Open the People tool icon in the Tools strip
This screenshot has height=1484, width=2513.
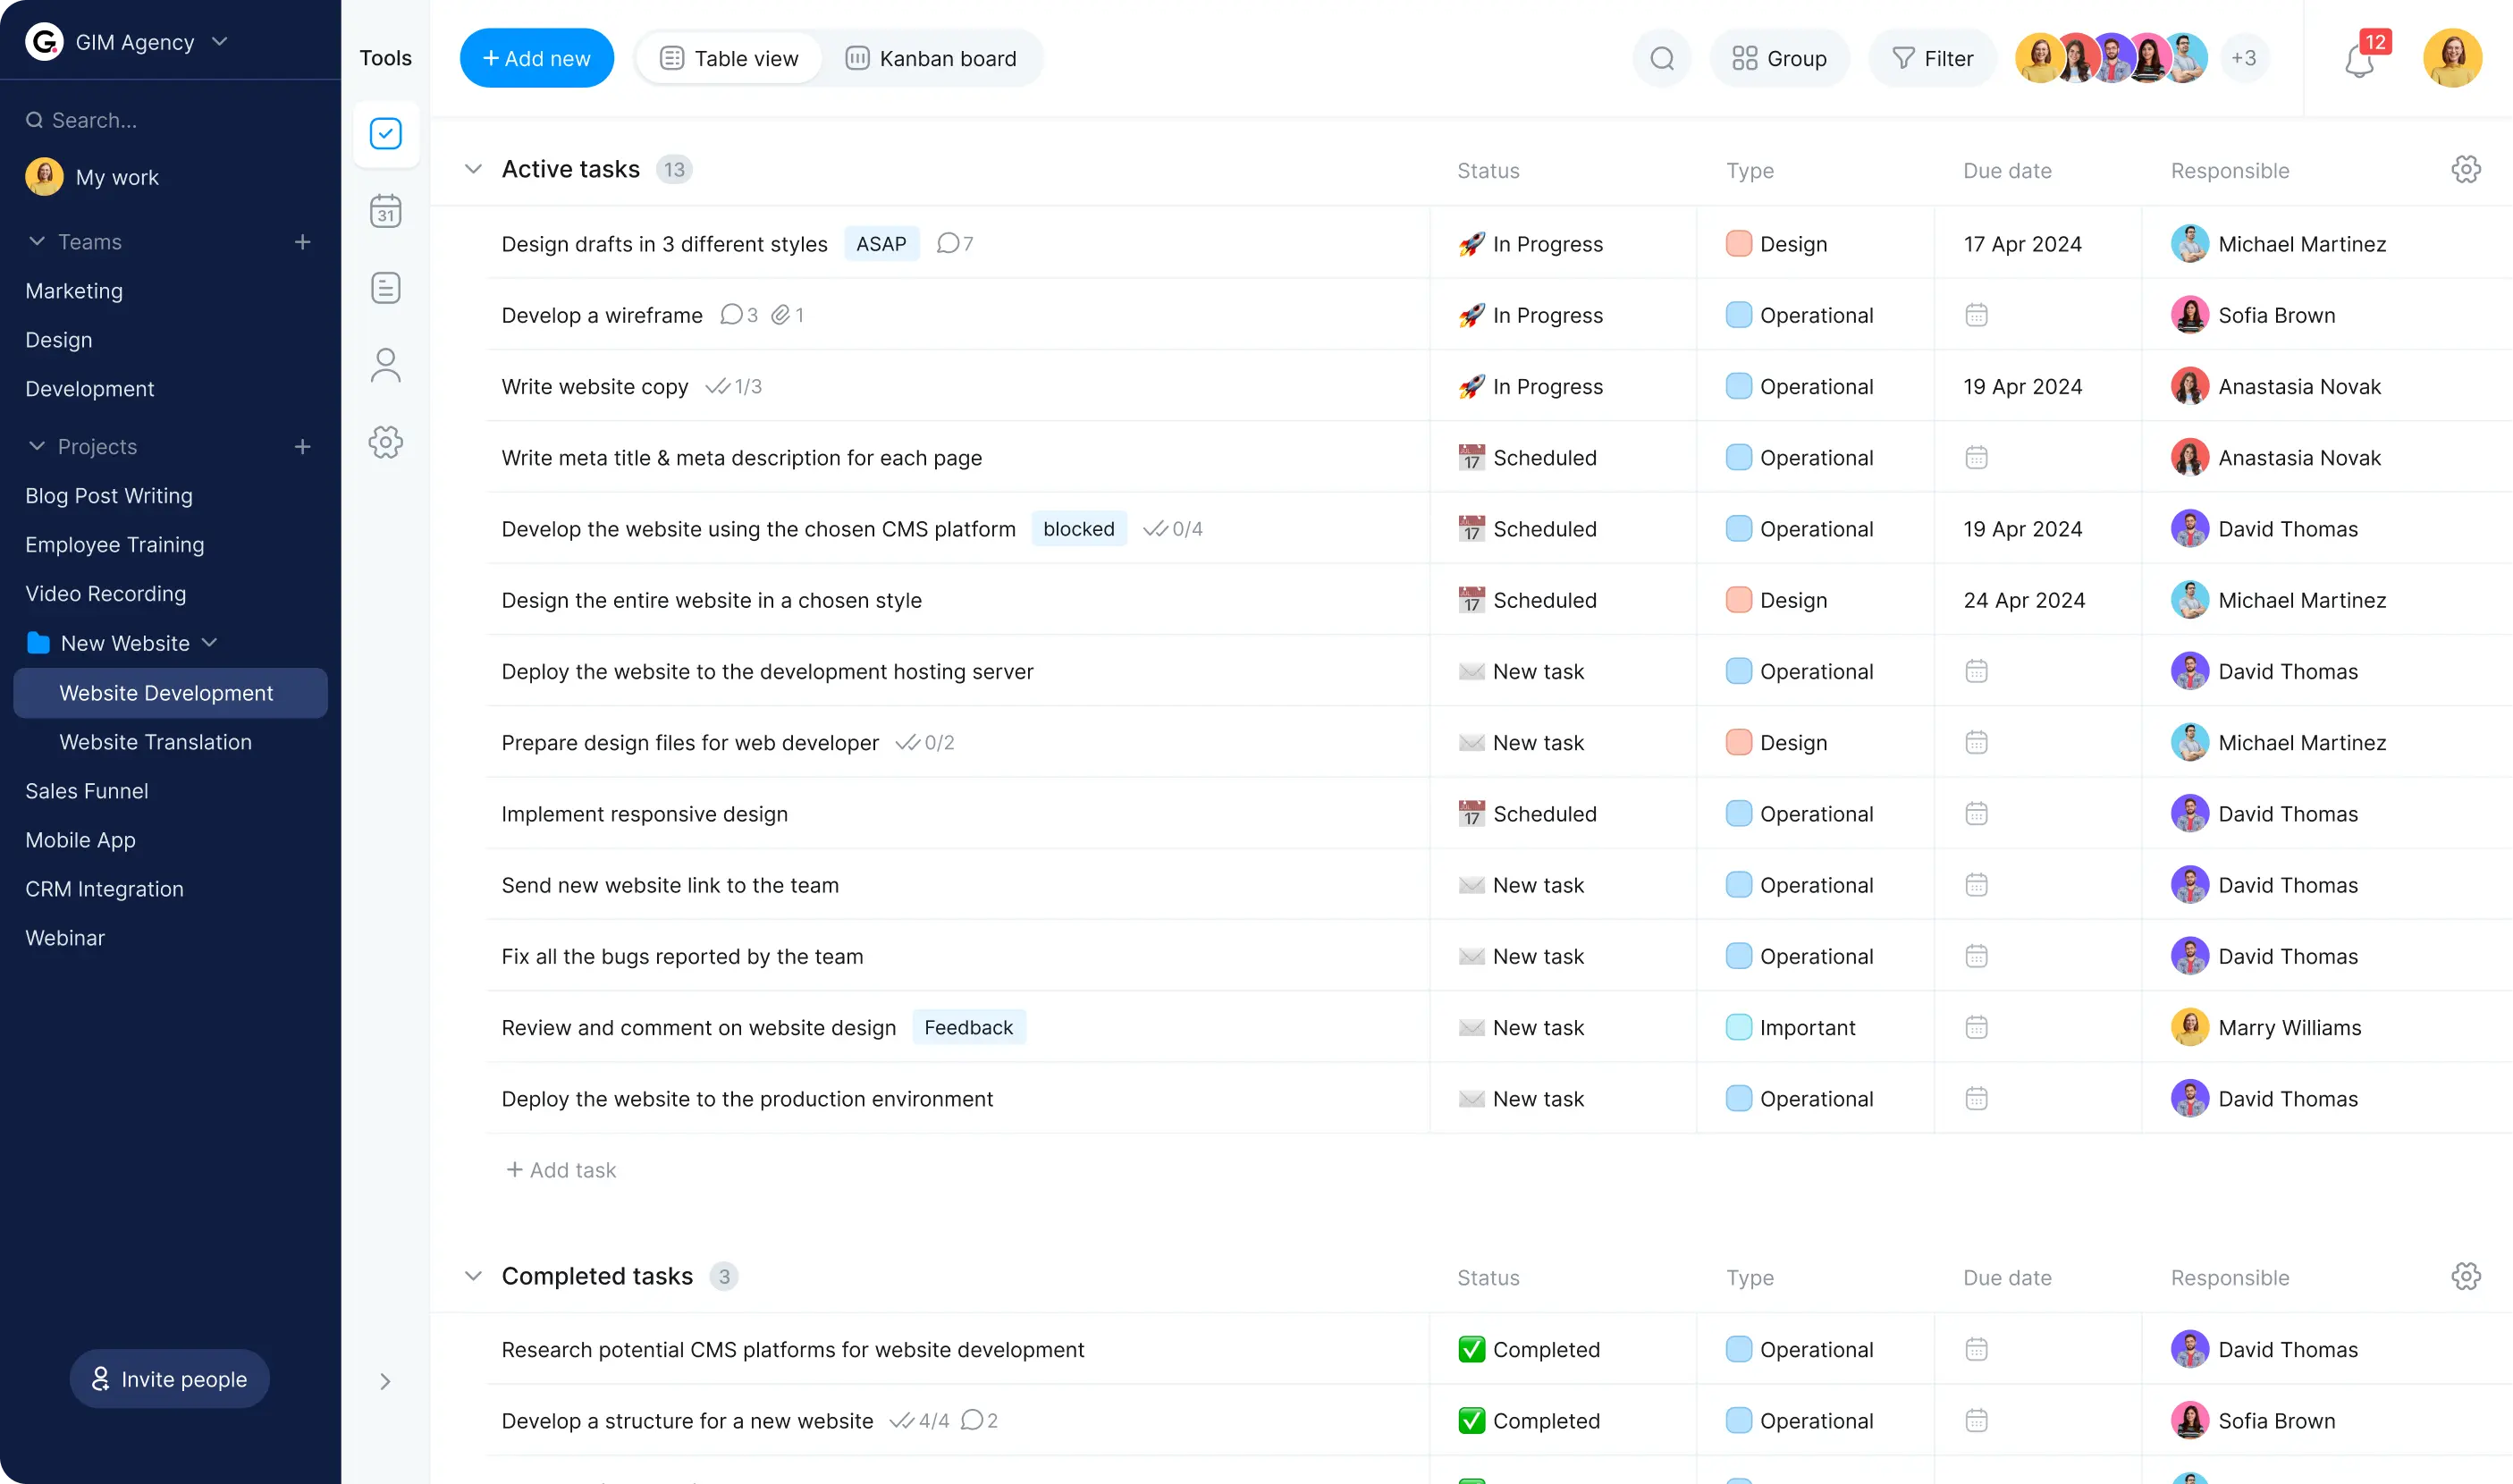pyautogui.click(x=385, y=365)
